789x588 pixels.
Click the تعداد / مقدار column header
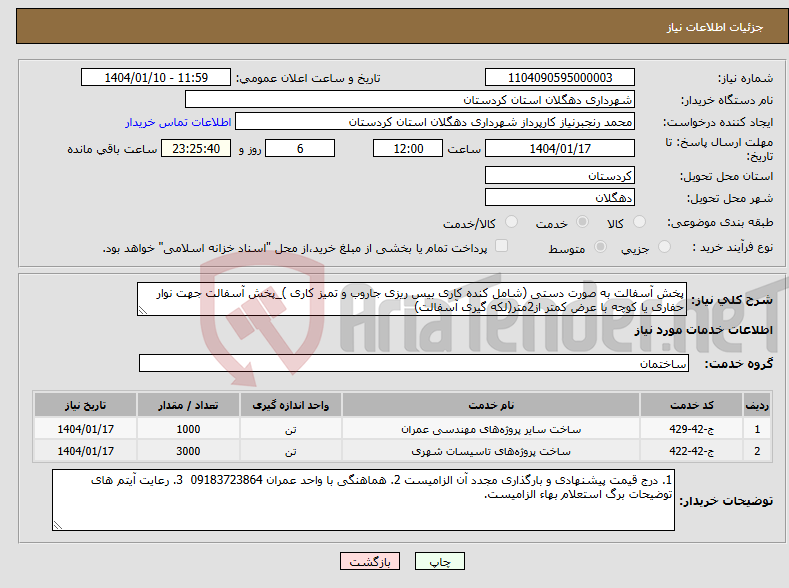(188, 405)
